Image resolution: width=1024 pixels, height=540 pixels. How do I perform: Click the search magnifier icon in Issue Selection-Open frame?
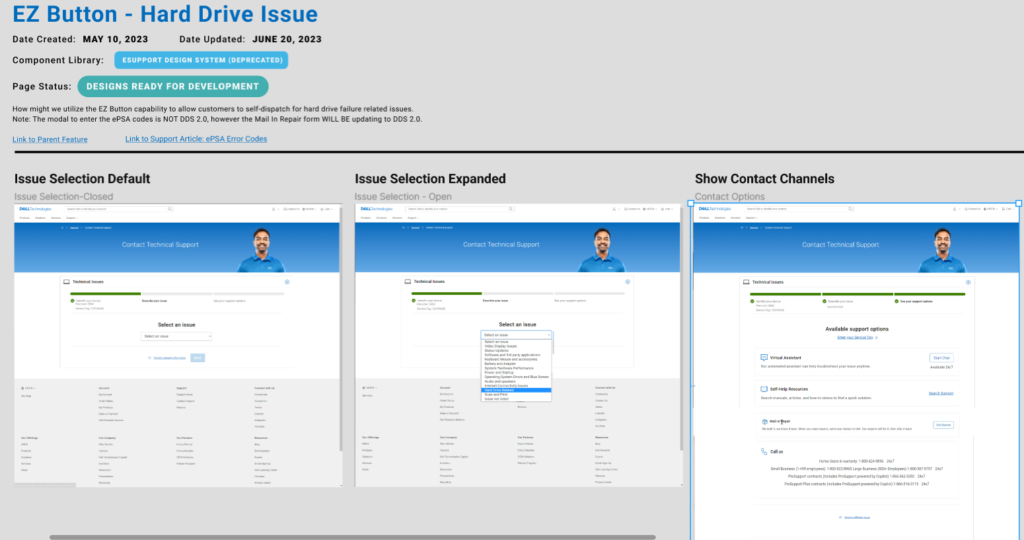[511, 209]
